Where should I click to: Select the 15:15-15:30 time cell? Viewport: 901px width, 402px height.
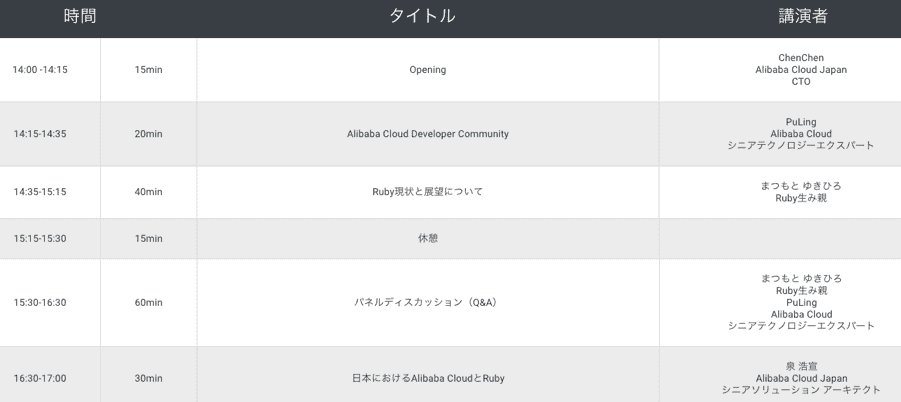40,239
